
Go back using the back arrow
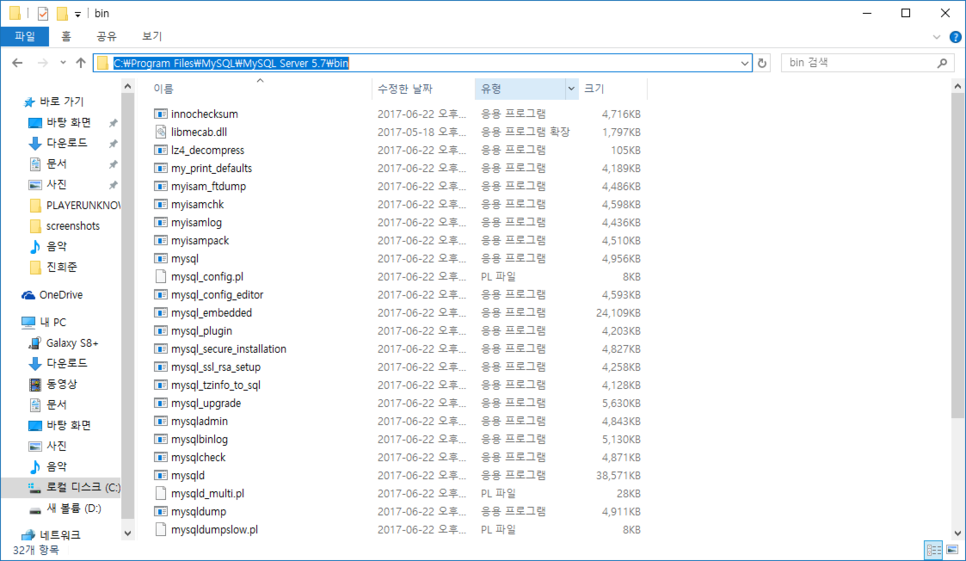click(x=17, y=63)
